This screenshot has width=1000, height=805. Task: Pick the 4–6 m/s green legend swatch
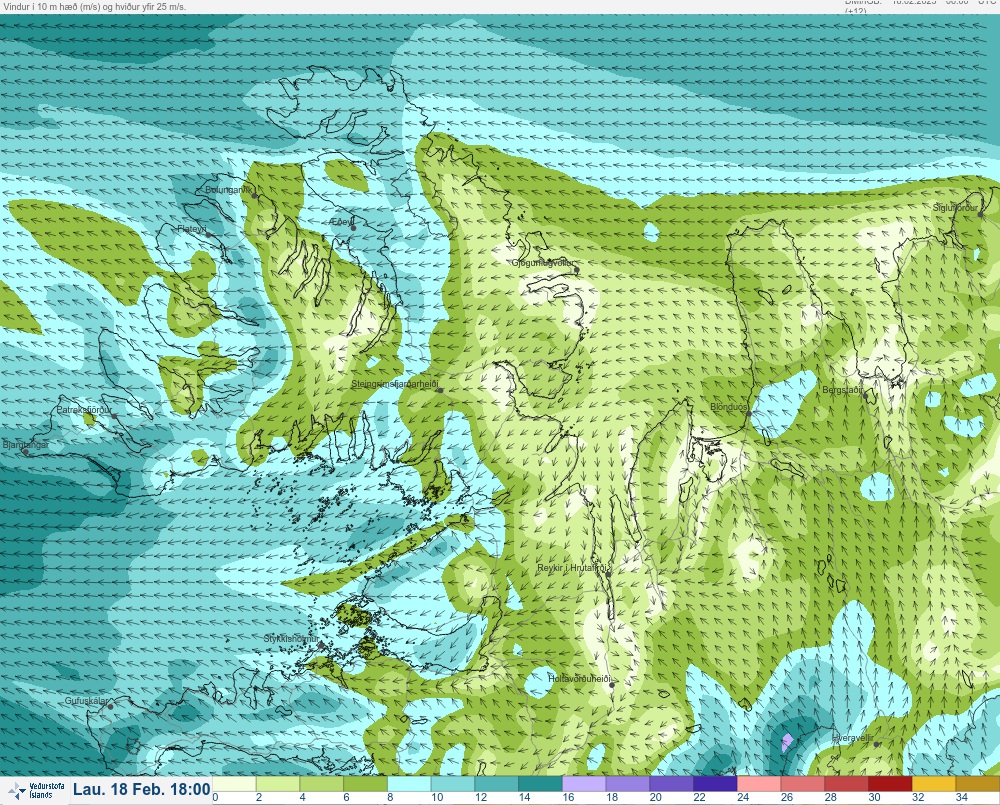(321, 783)
